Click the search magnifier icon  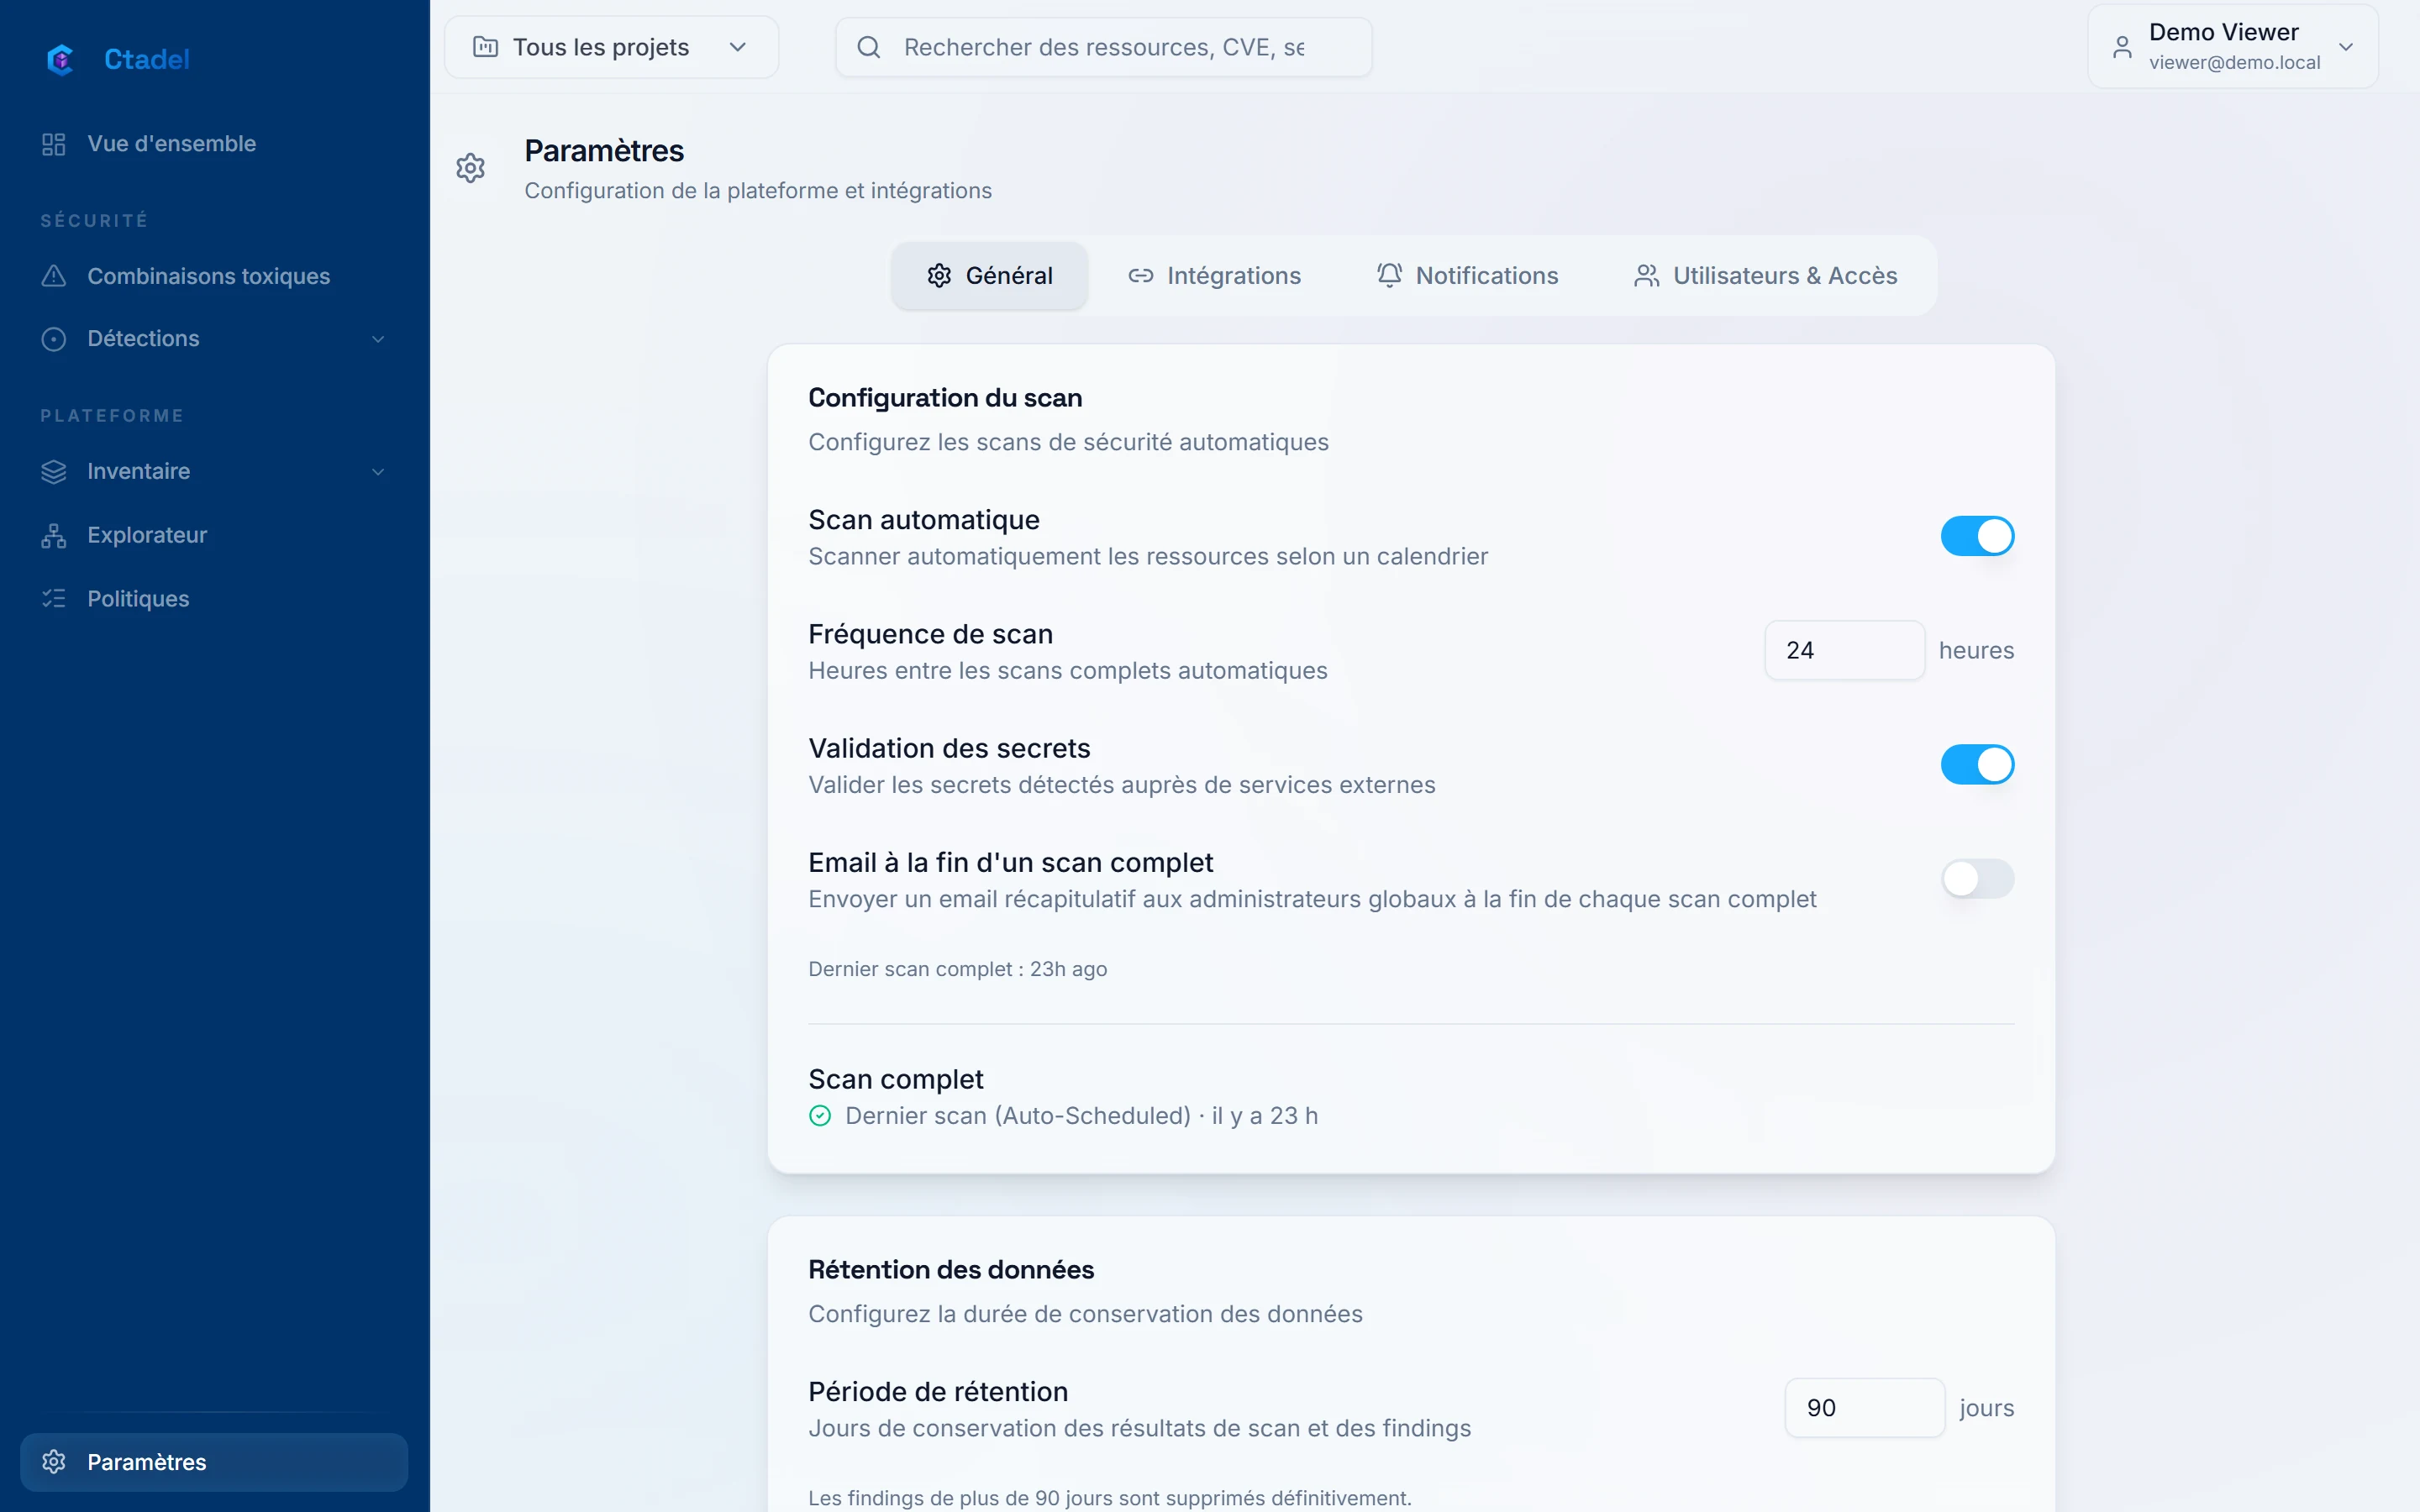coord(869,47)
